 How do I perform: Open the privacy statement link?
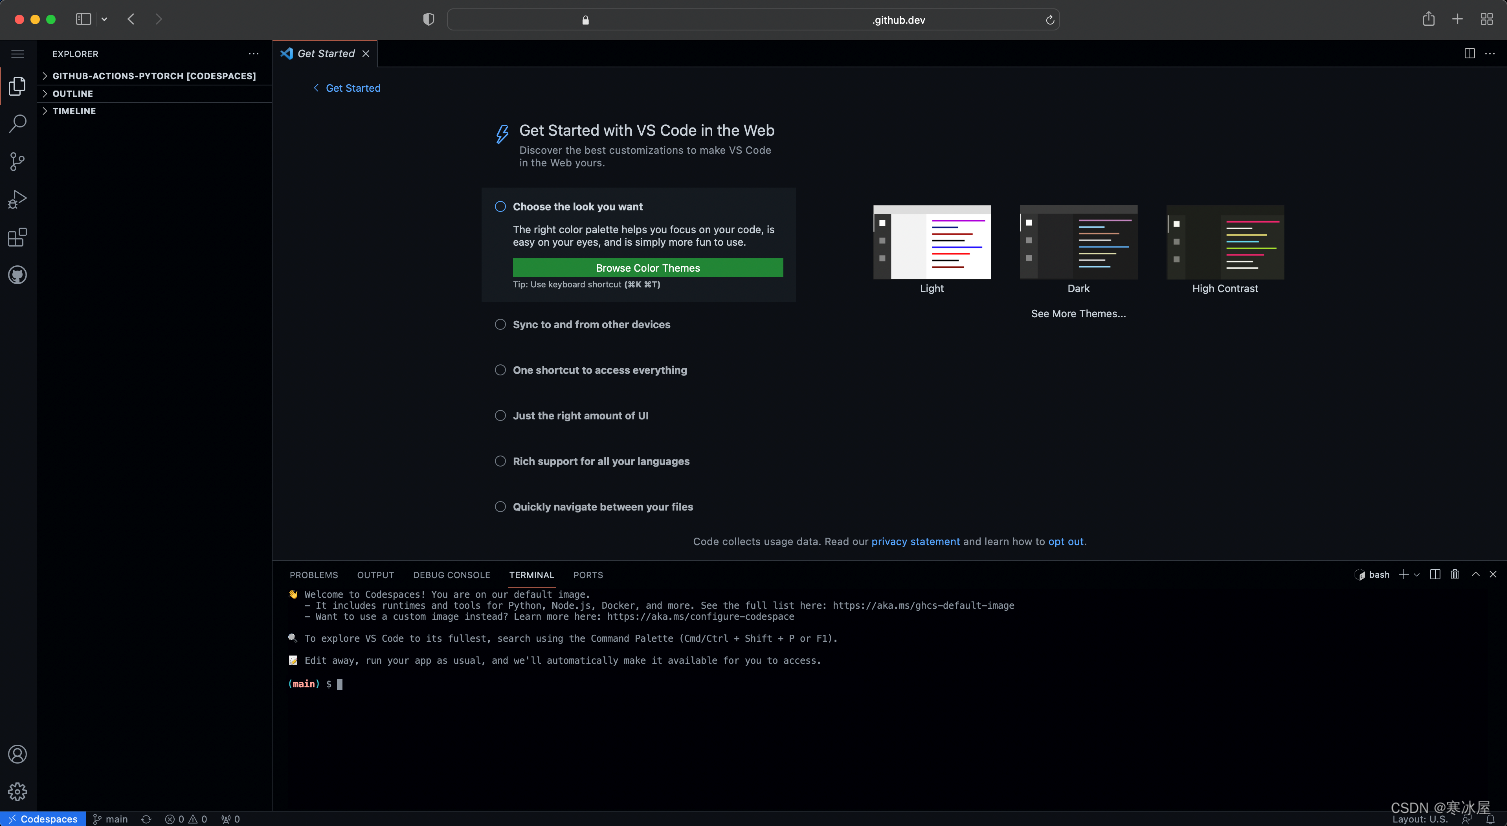click(x=915, y=542)
